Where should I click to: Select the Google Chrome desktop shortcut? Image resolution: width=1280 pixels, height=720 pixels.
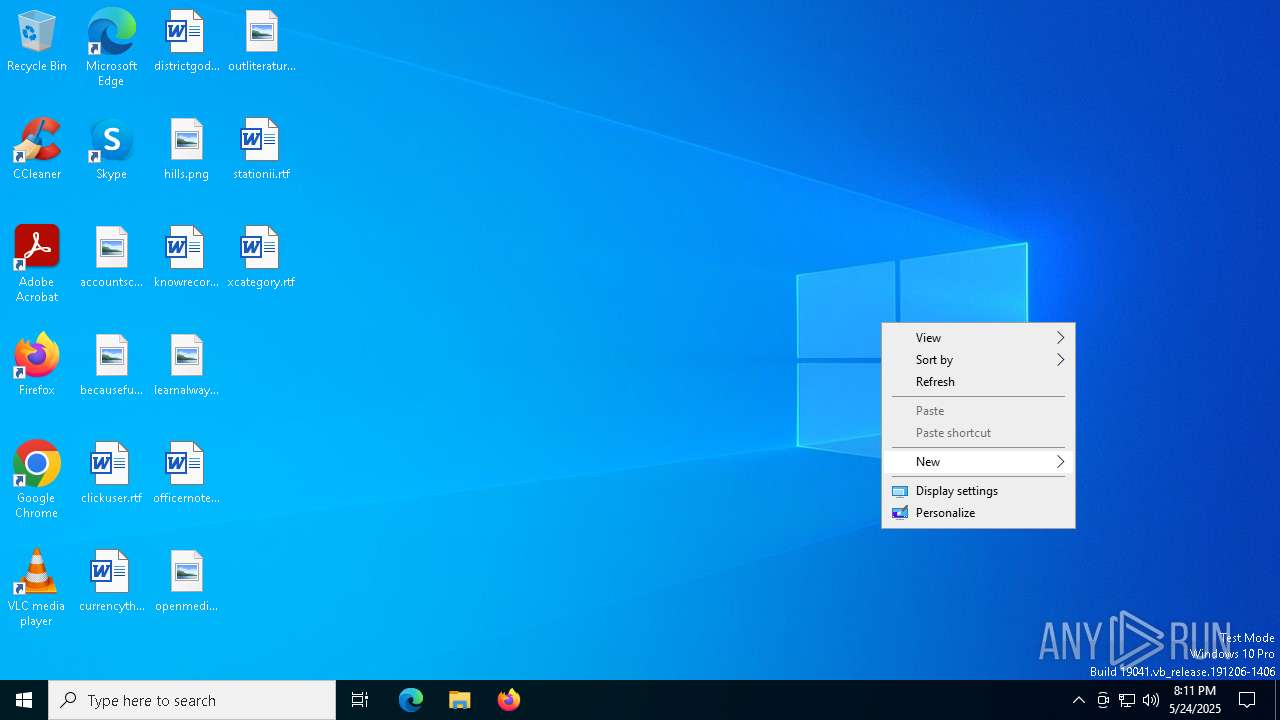[x=37, y=480]
